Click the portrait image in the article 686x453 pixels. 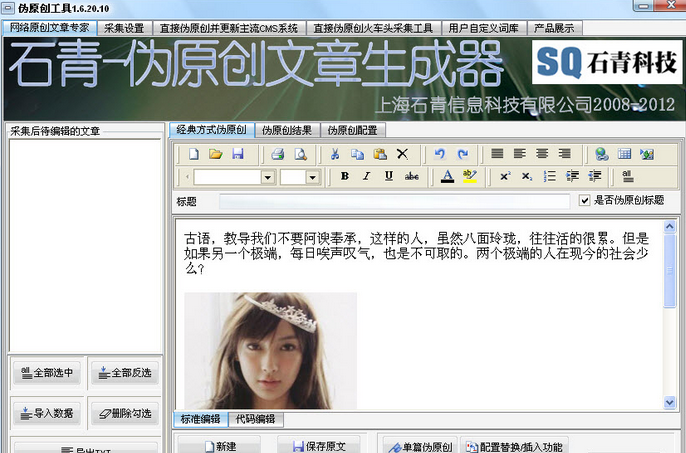pos(270,351)
